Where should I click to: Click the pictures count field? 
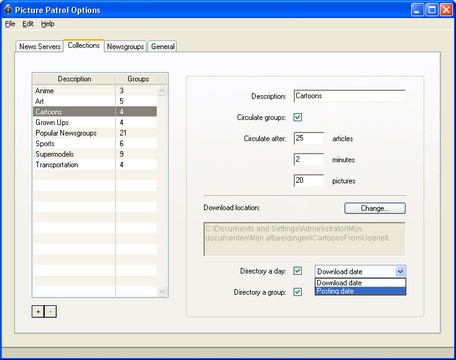(309, 180)
